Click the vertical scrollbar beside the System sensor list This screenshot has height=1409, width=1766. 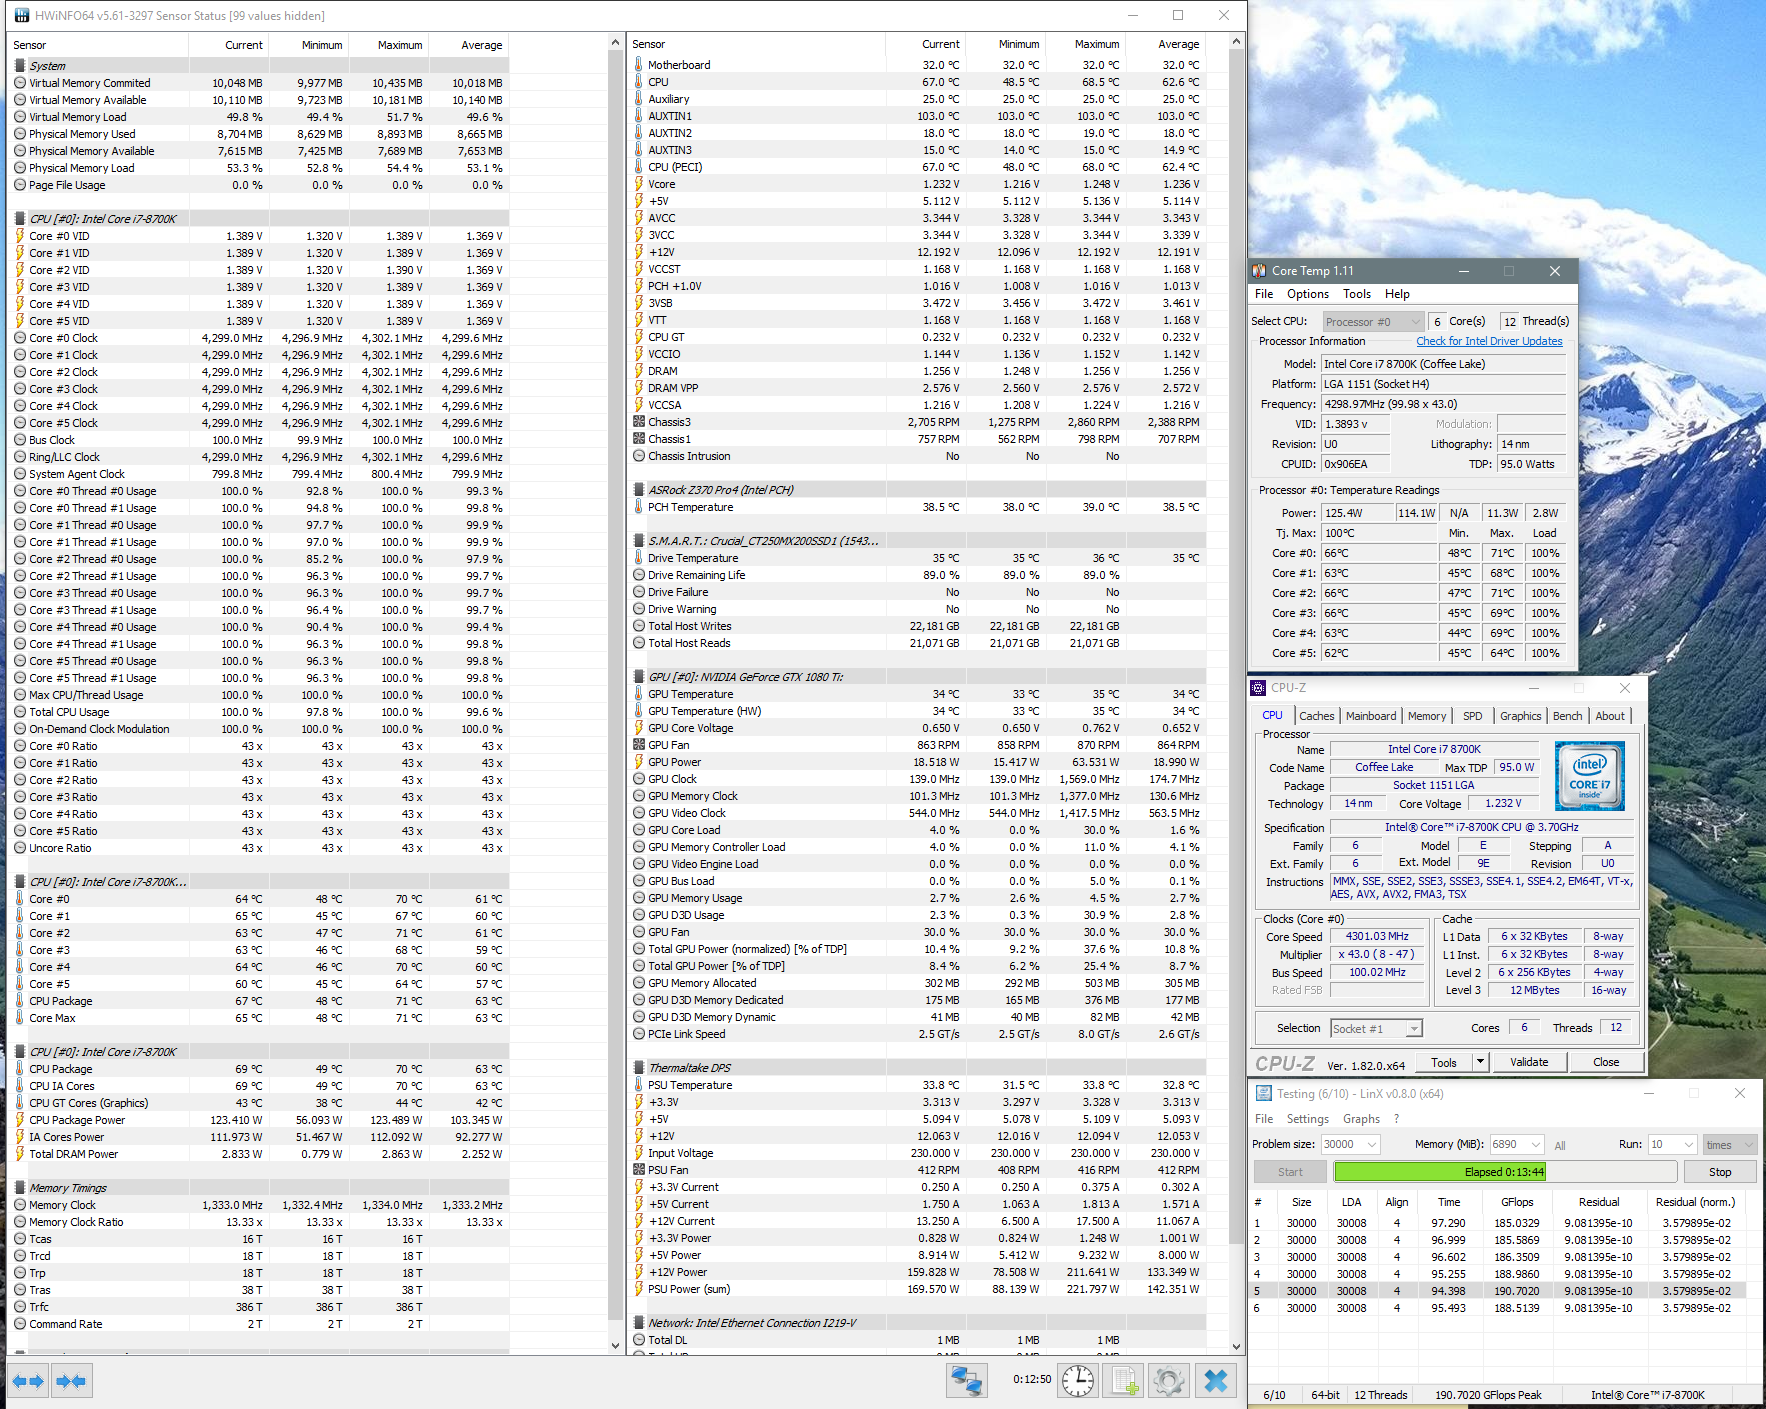click(x=615, y=693)
